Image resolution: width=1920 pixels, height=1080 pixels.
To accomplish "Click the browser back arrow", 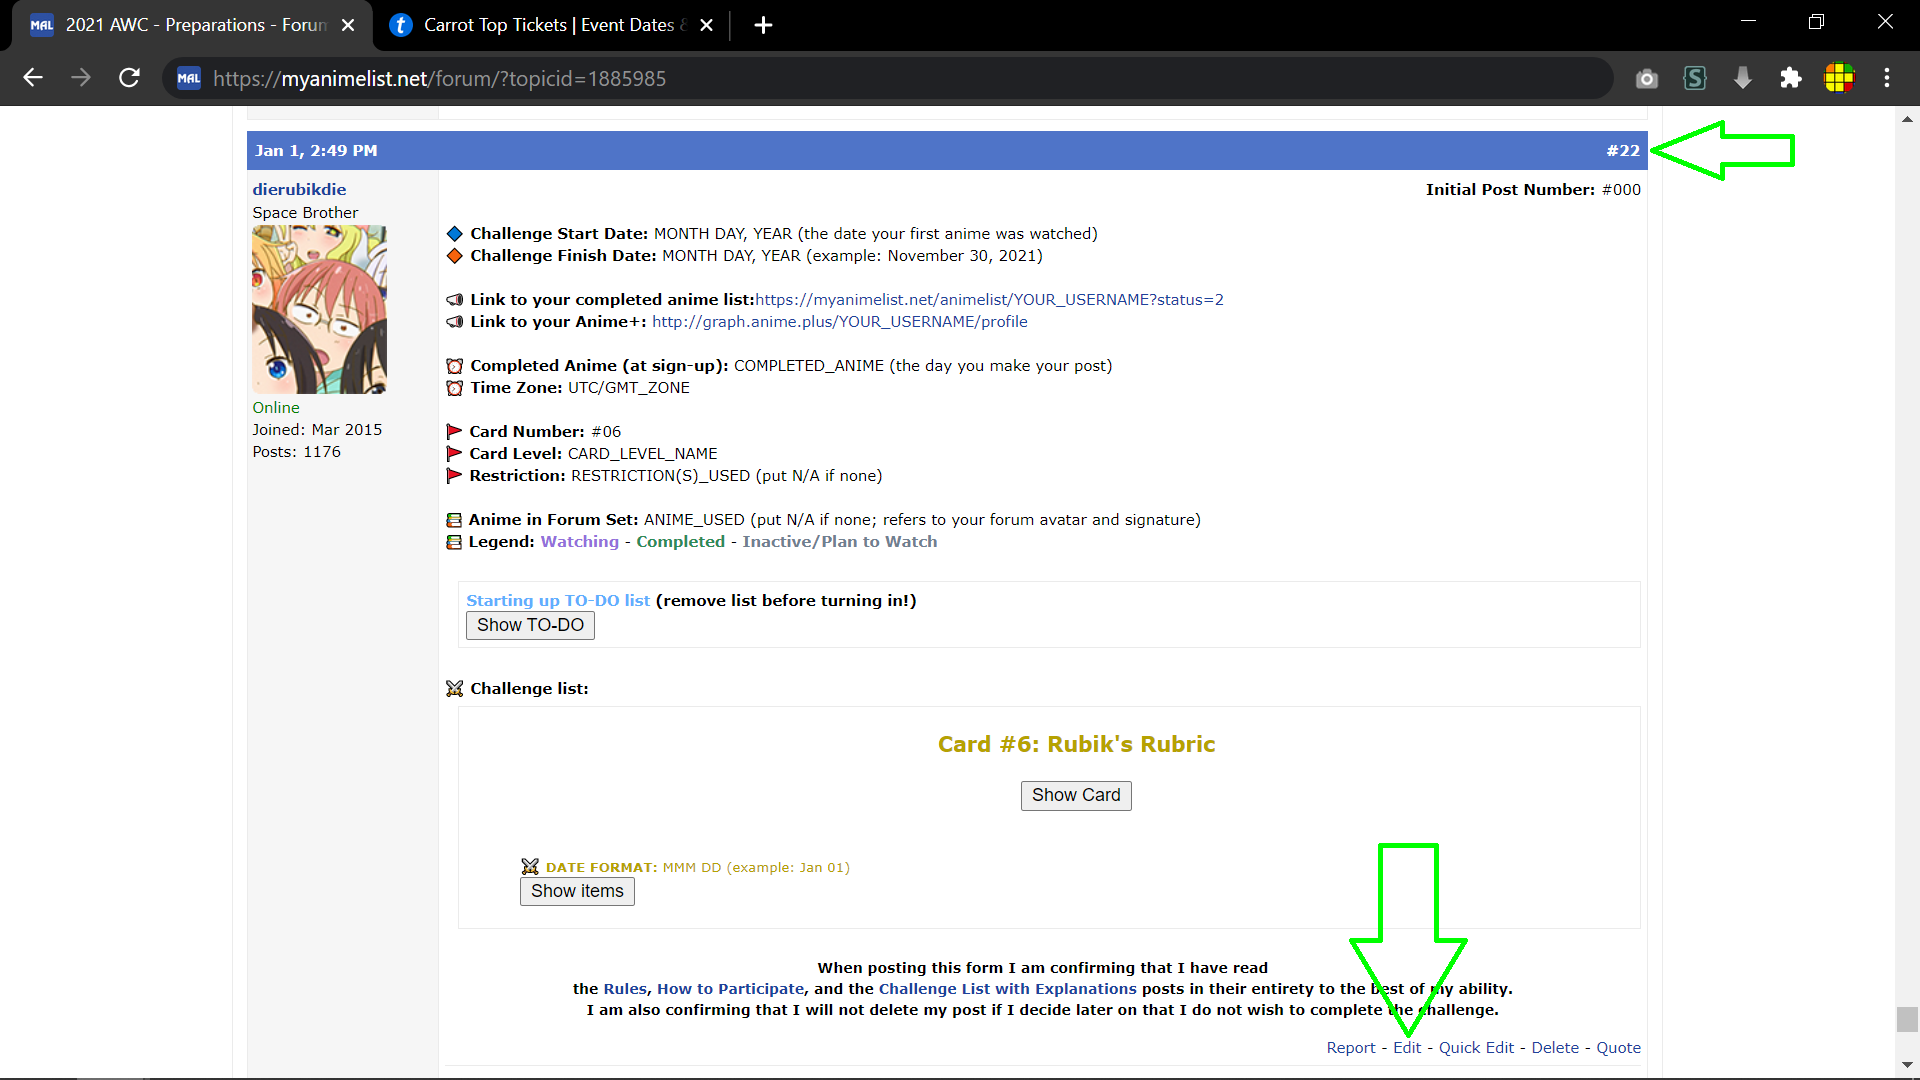I will (x=33, y=78).
